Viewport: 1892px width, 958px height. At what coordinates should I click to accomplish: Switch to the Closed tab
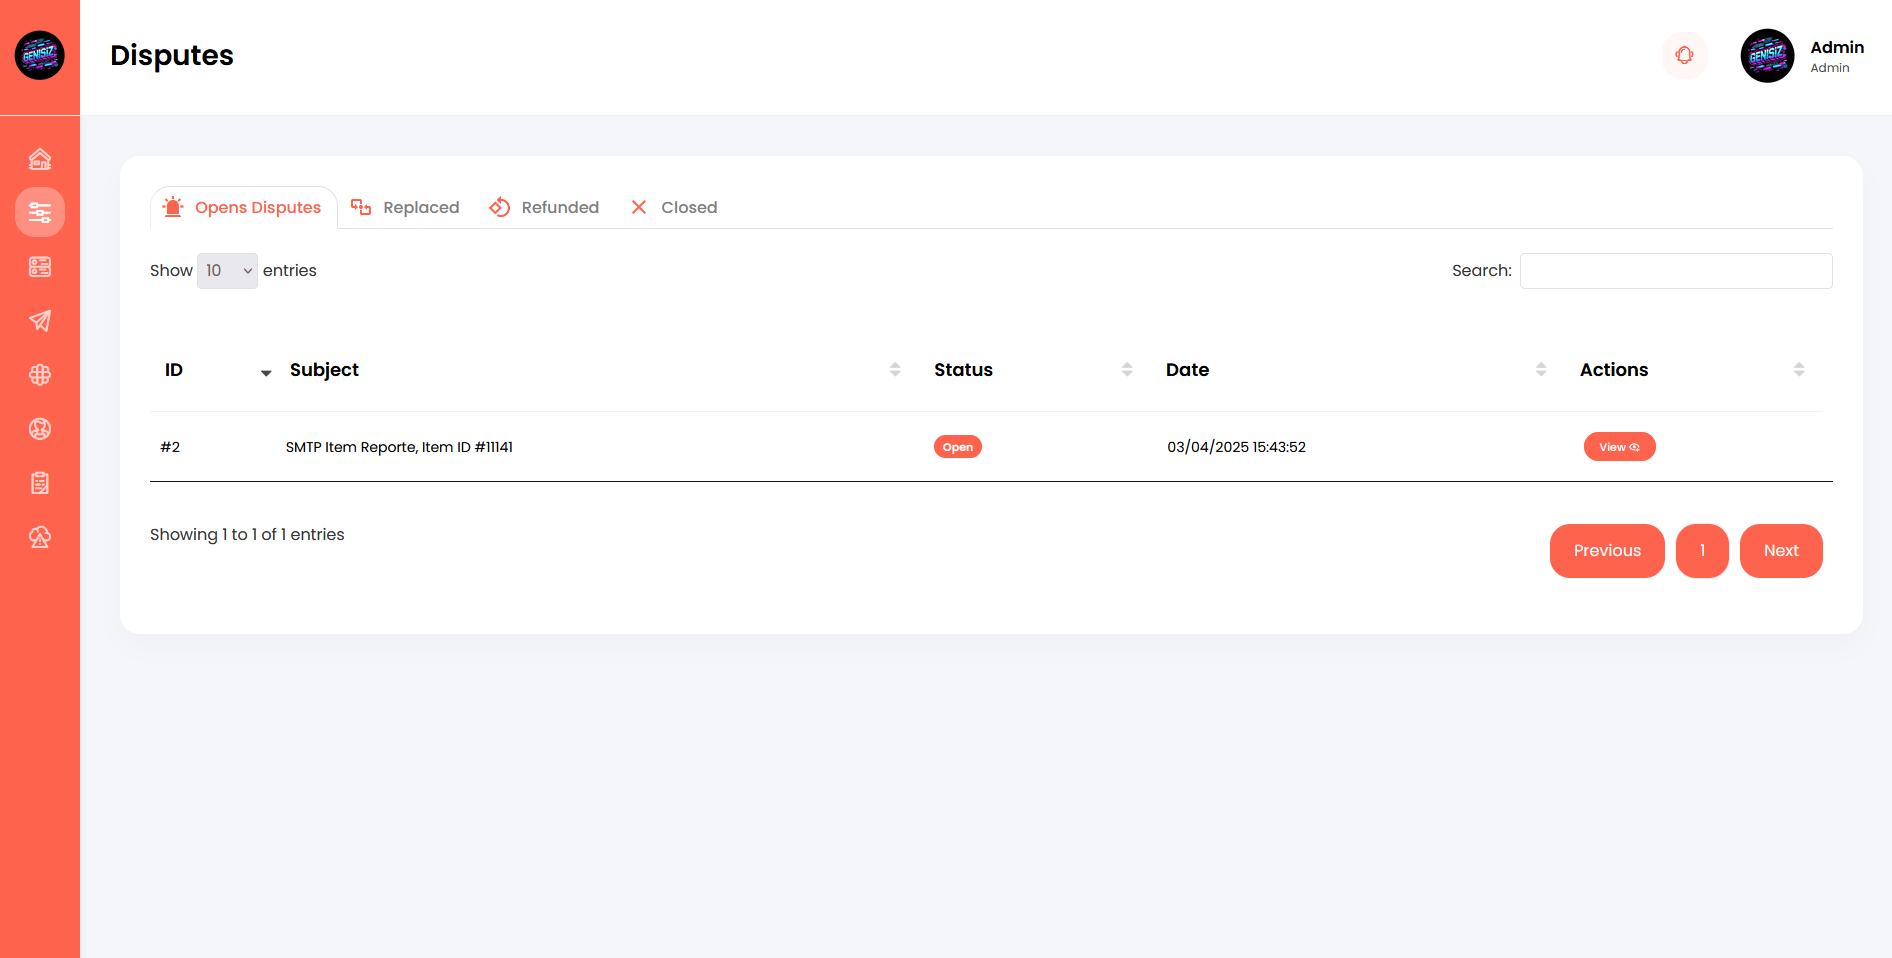(x=674, y=207)
